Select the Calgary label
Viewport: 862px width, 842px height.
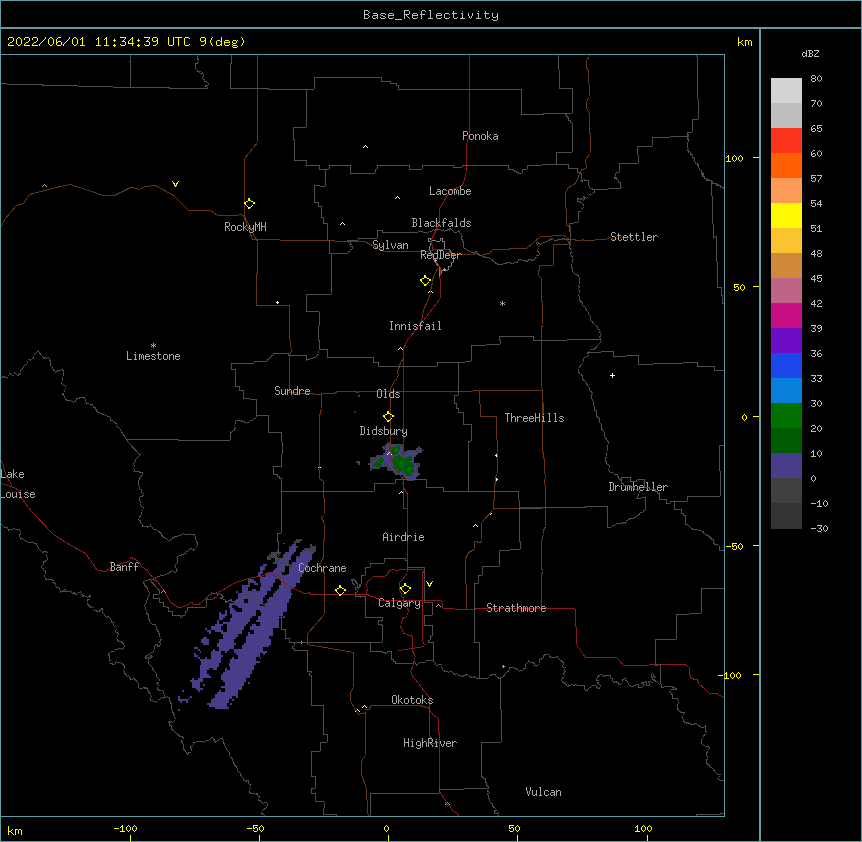[399, 603]
